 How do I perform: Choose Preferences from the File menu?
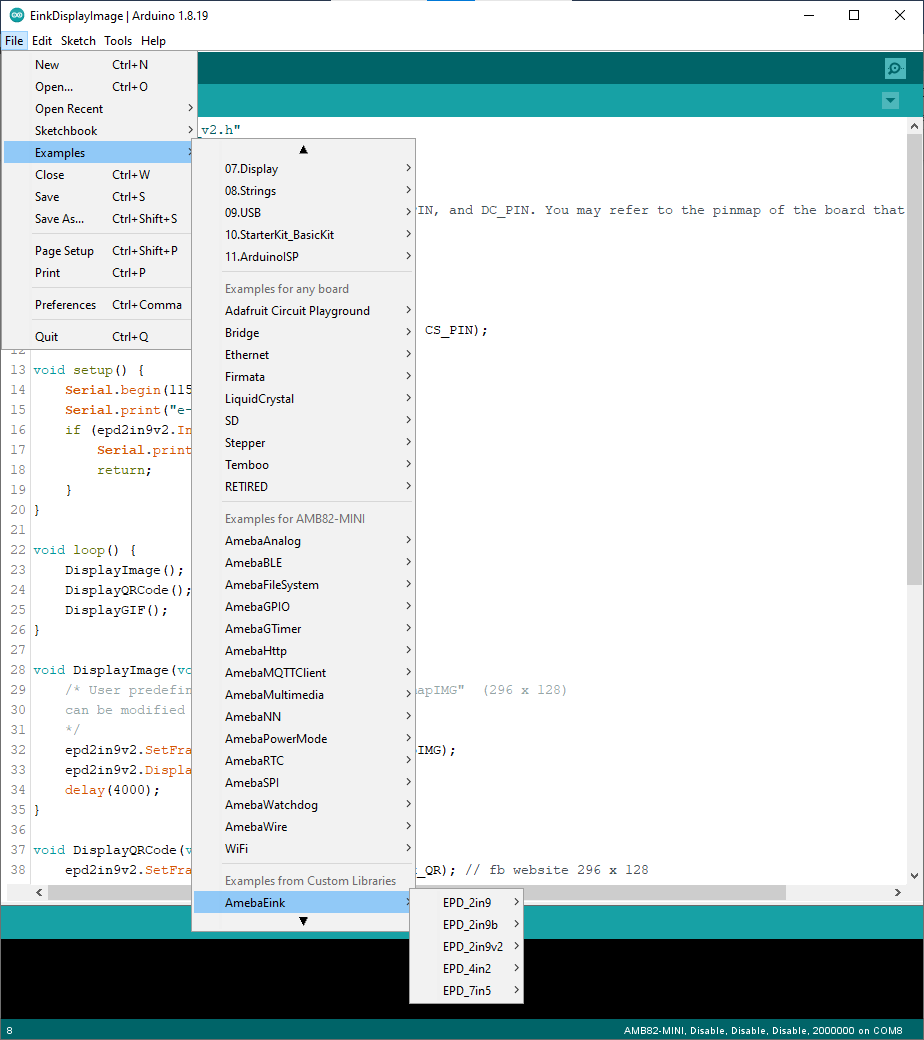coord(66,305)
